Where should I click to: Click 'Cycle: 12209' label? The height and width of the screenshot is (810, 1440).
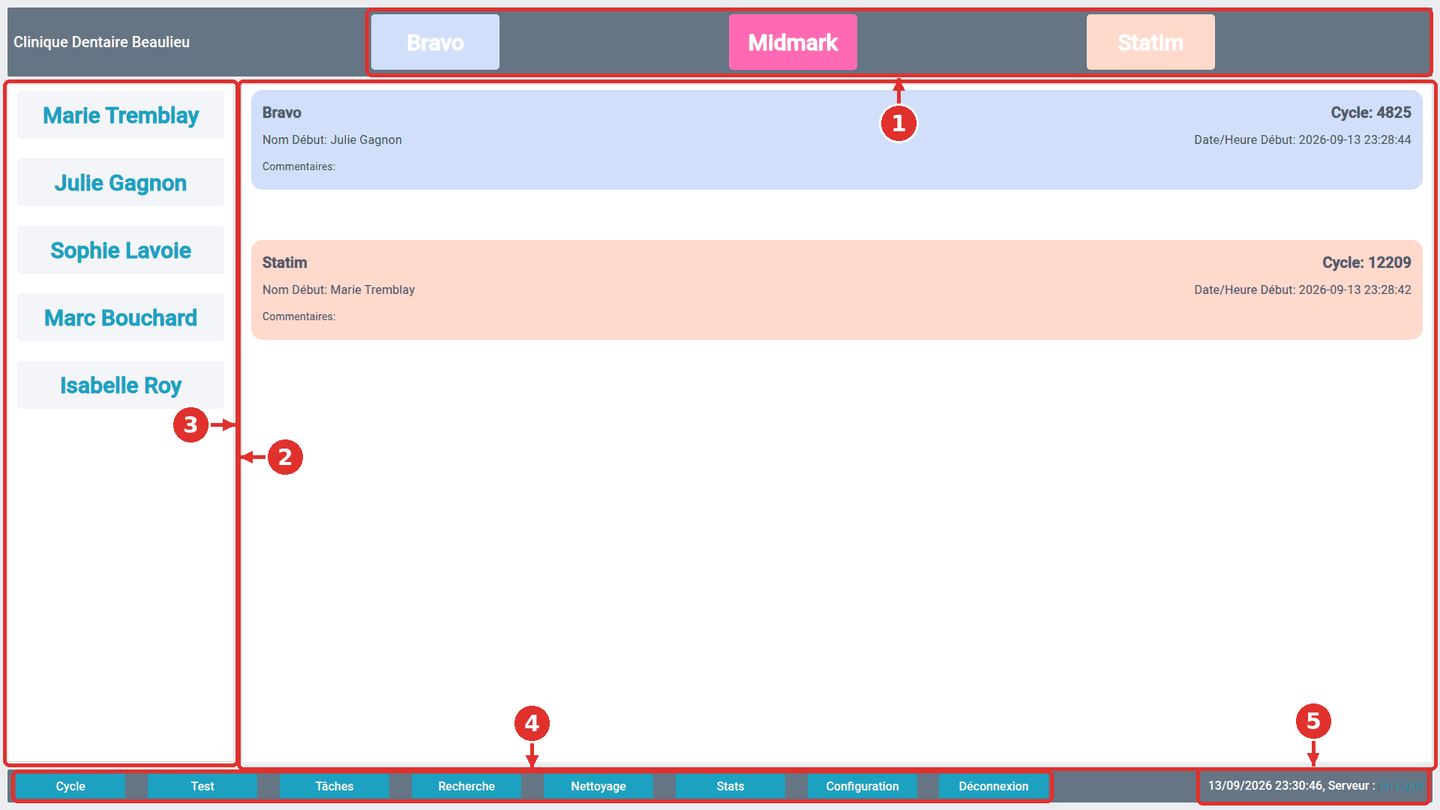point(1367,263)
